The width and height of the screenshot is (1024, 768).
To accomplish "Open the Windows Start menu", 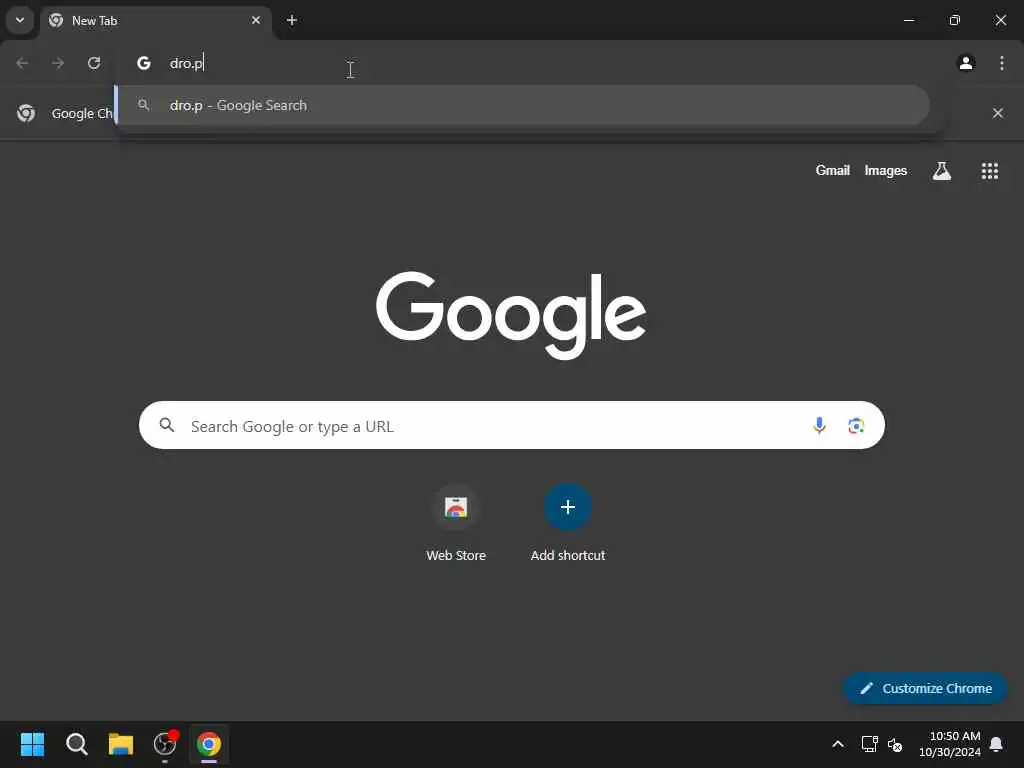I will (x=33, y=744).
